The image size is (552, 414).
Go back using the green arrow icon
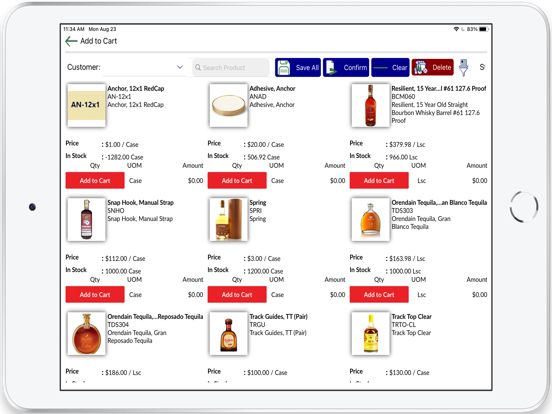pyautogui.click(x=71, y=41)
